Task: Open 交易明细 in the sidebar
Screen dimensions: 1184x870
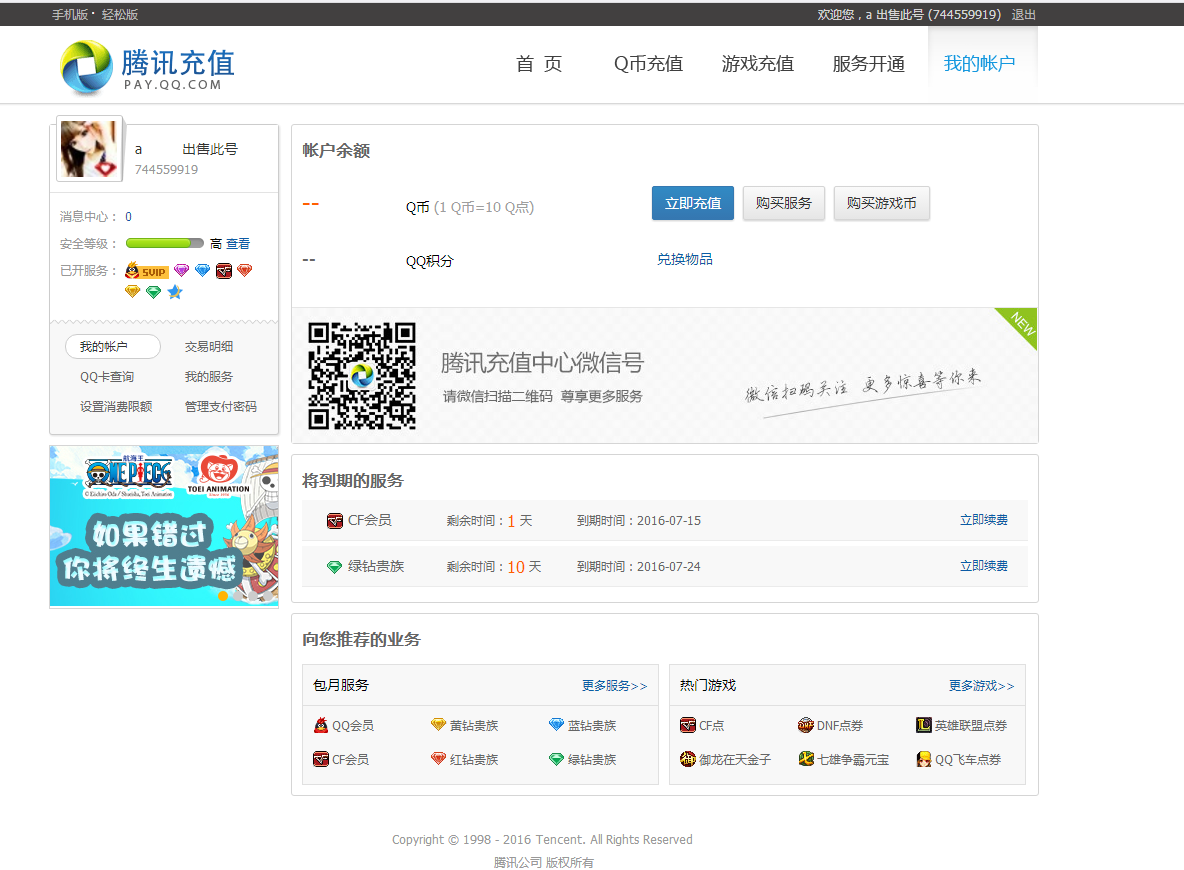Action: pyautogui.click(x=209, y=347)
